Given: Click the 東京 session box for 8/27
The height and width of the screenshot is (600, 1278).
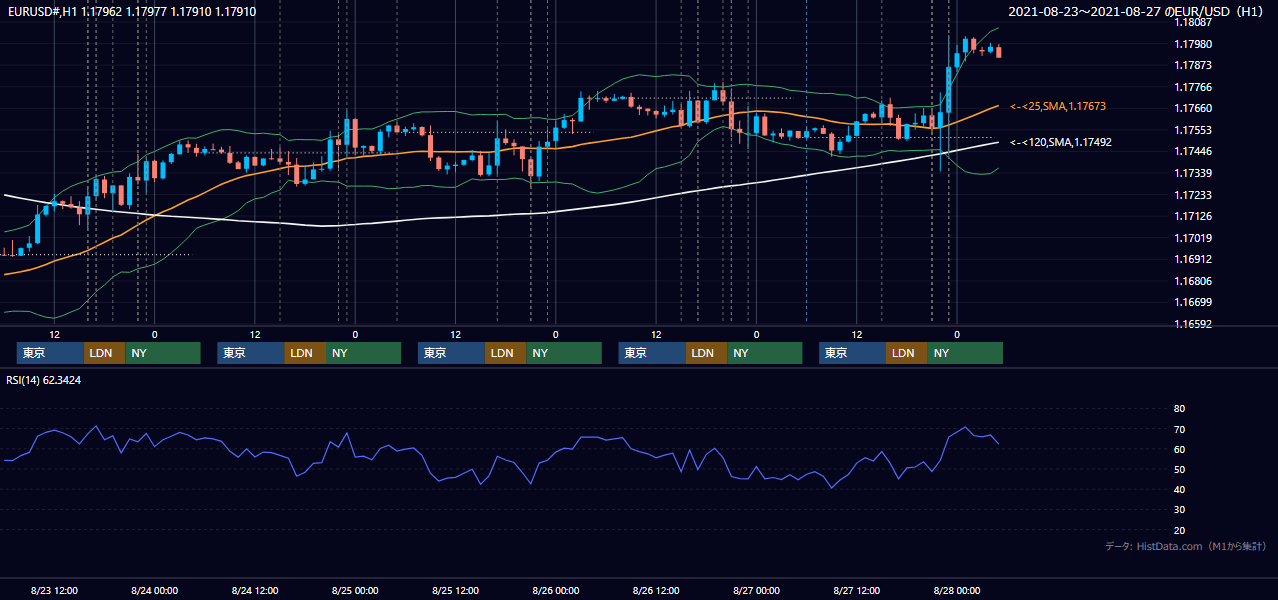Looking at the screenshot, I should pyautogui.click(x=852, y=353).
